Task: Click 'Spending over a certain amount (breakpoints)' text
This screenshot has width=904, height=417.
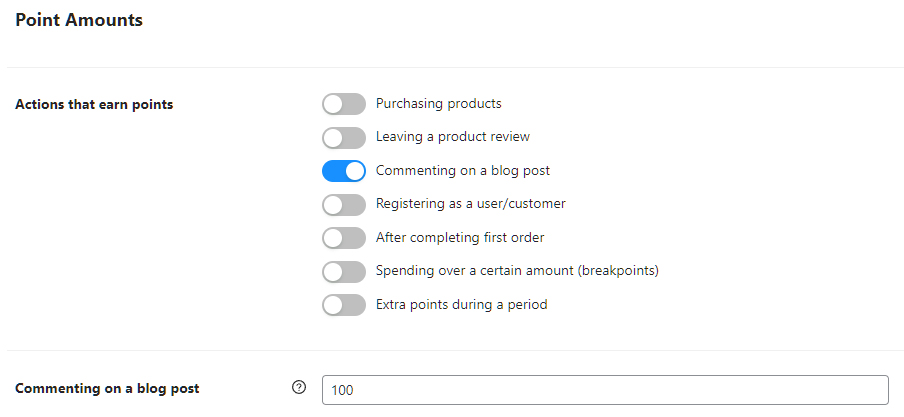Action: point(516,271)
